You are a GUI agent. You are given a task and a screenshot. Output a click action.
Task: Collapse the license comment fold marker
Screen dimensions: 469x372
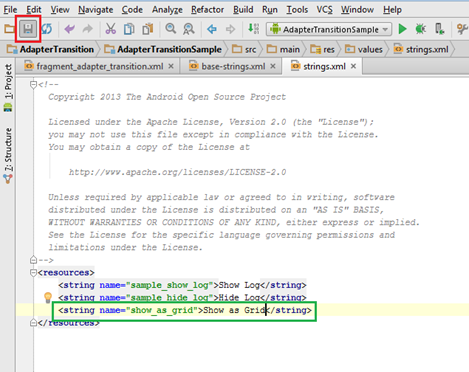(x=33, y=85)
